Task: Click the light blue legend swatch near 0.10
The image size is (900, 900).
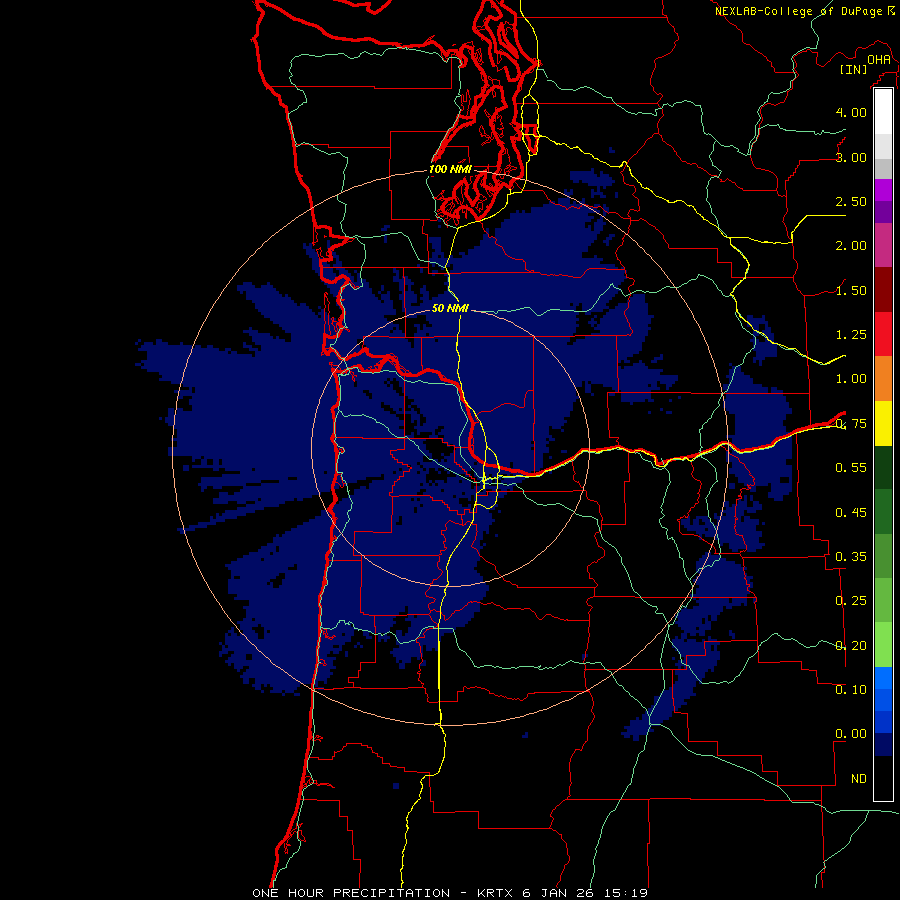Action: [883, 678]
